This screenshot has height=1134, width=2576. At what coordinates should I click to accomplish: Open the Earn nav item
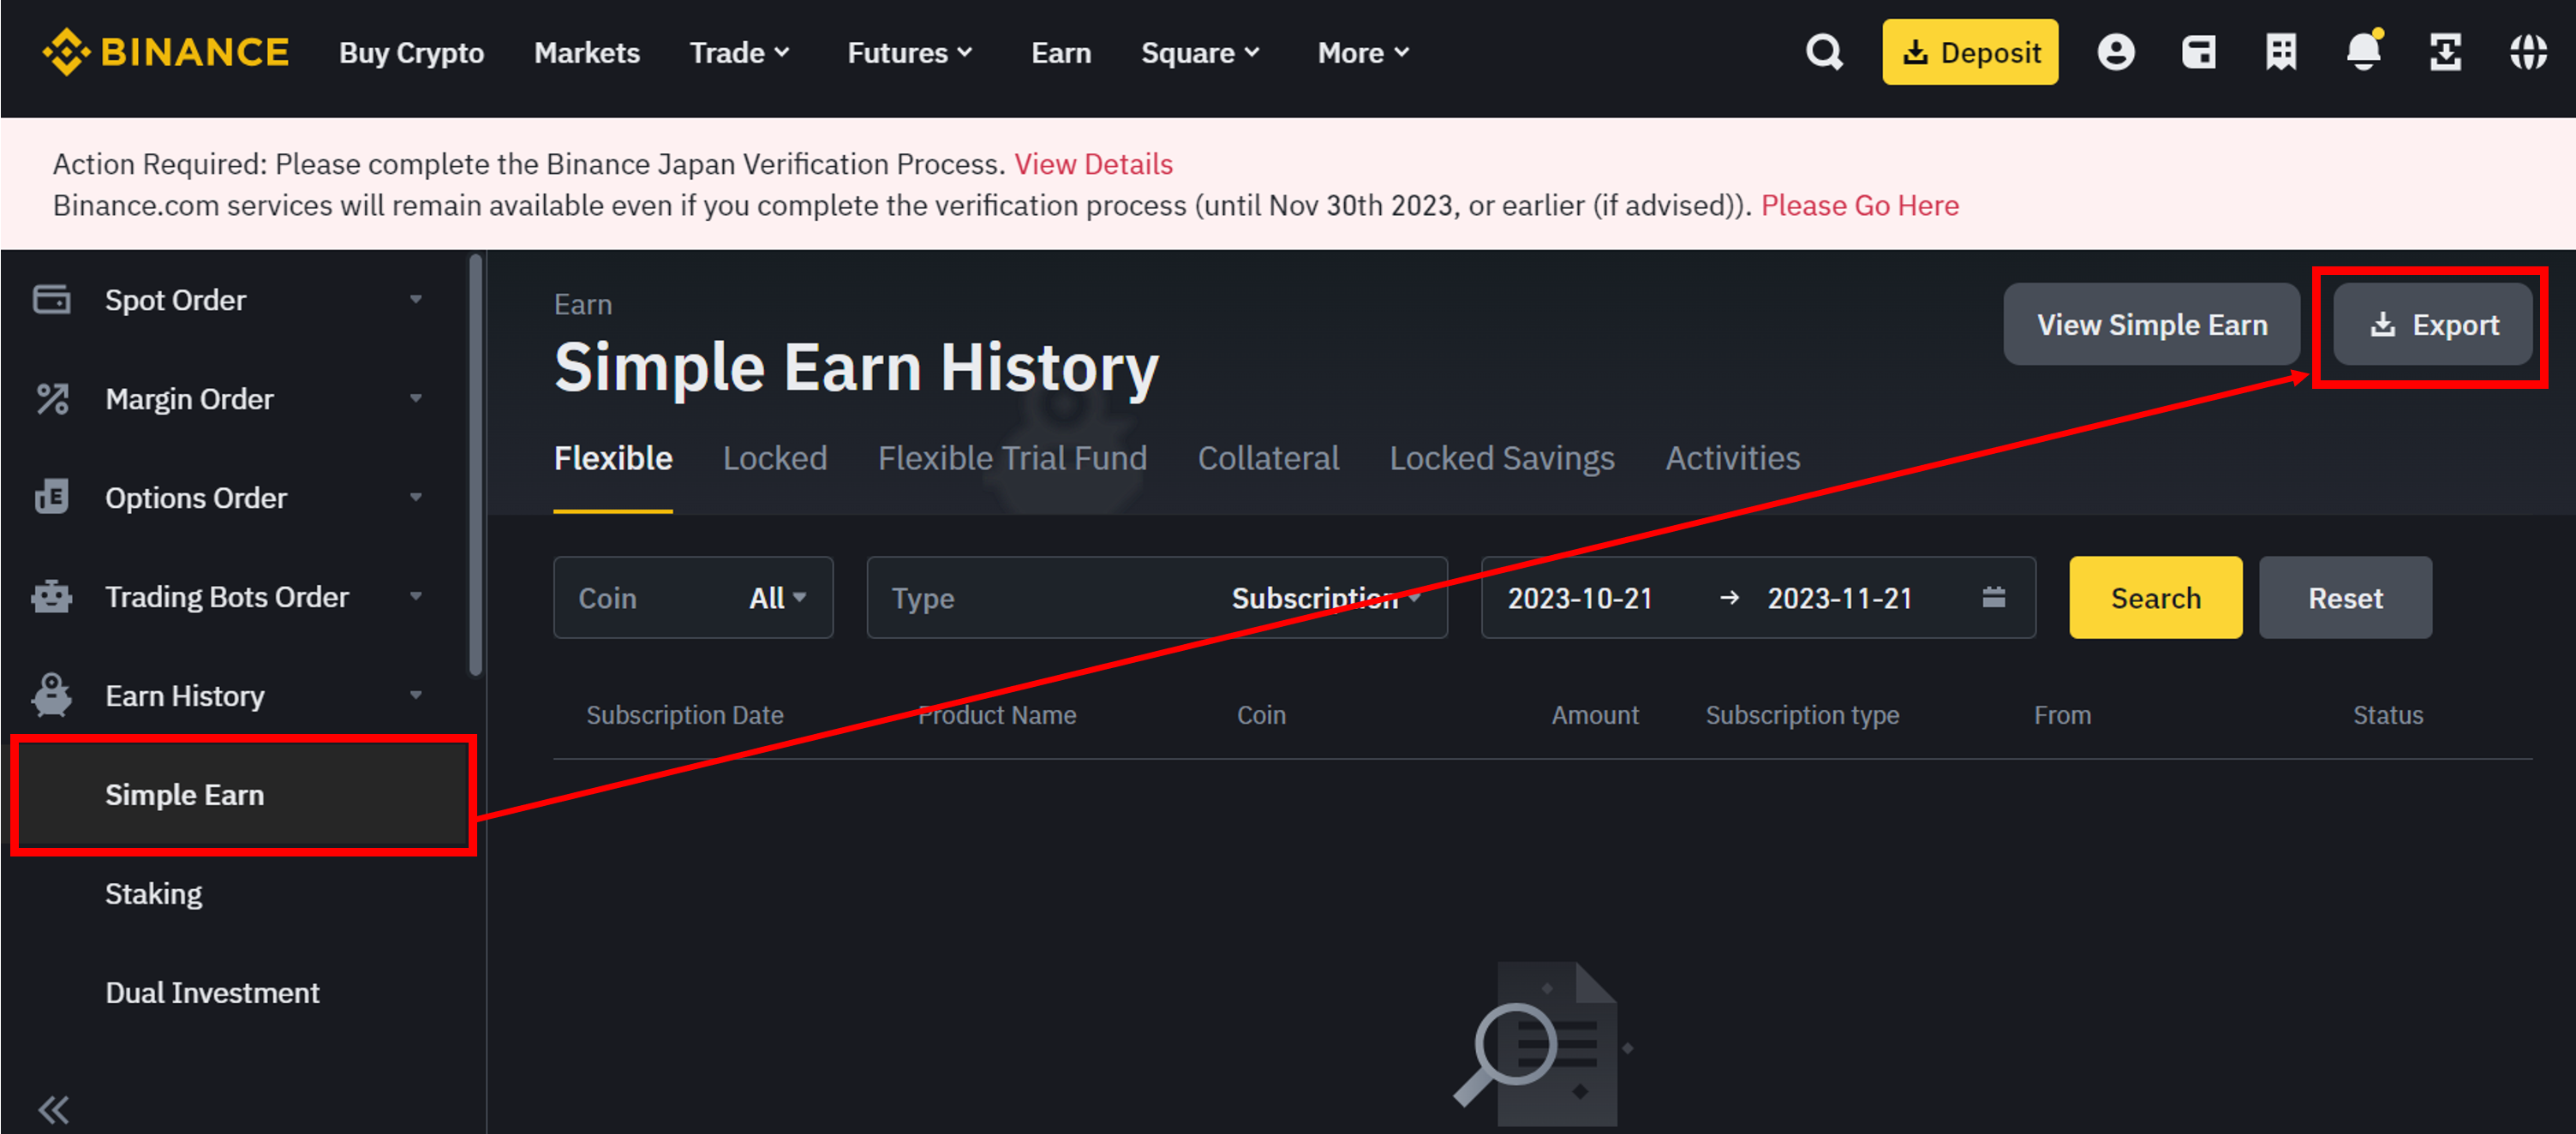click(x=1061, y=52)
